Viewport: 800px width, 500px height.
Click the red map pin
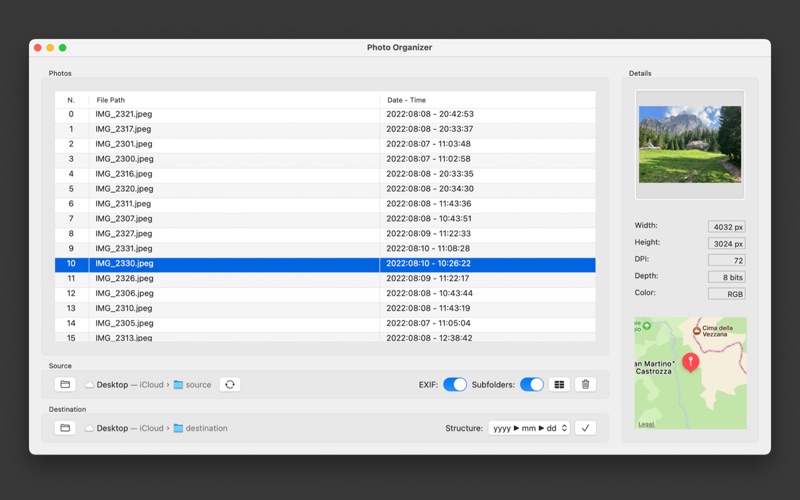pos(690,361)
